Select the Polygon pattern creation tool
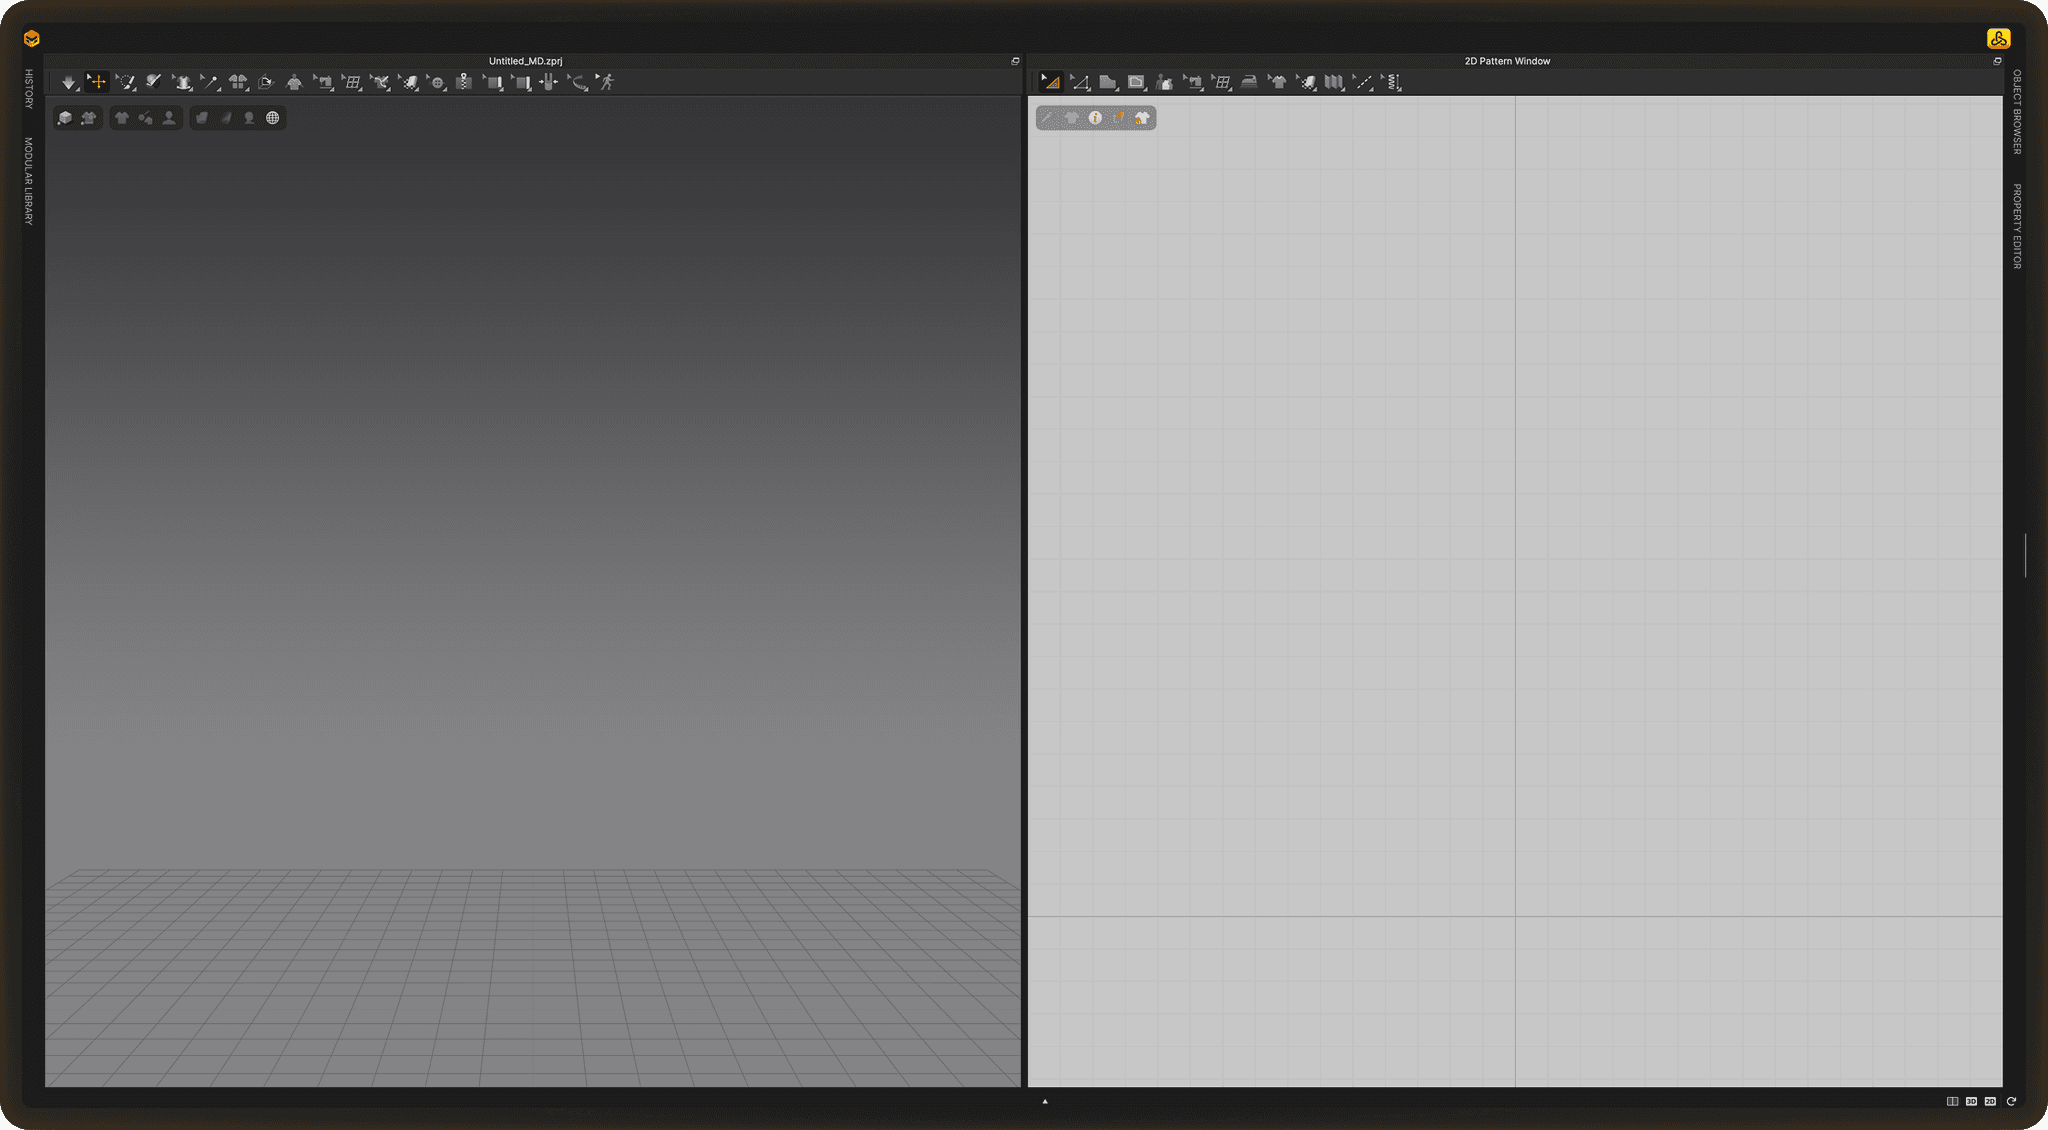This screenshot has height=1130, width=2048. point(1107,82)
